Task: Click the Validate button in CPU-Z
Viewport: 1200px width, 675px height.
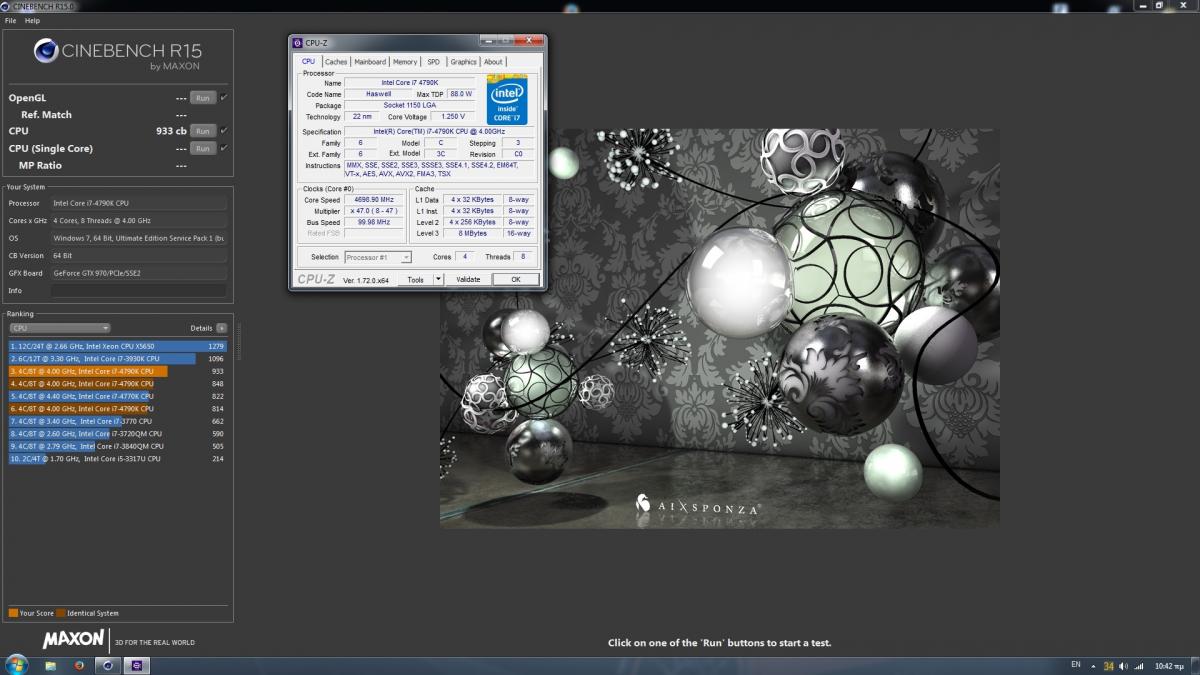Action: point(468,280)
